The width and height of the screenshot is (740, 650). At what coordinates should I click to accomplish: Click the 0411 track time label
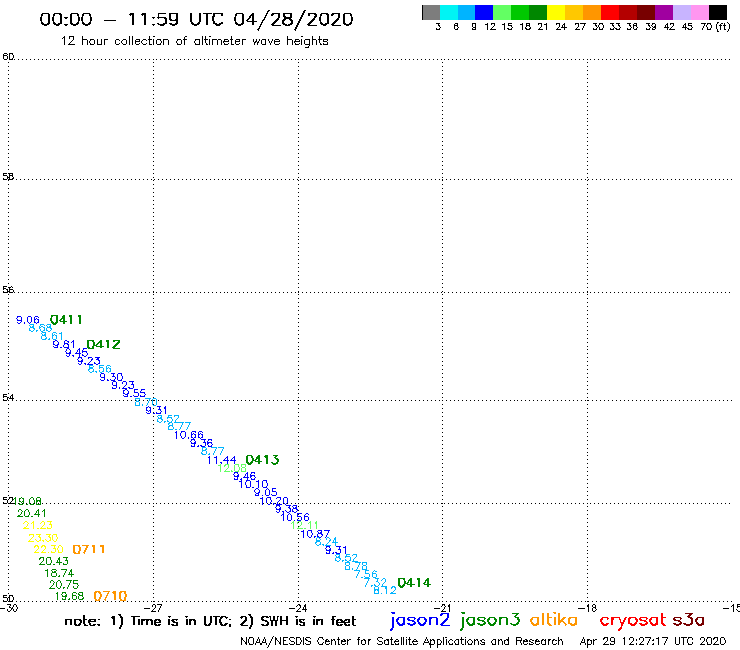(66, 320)
